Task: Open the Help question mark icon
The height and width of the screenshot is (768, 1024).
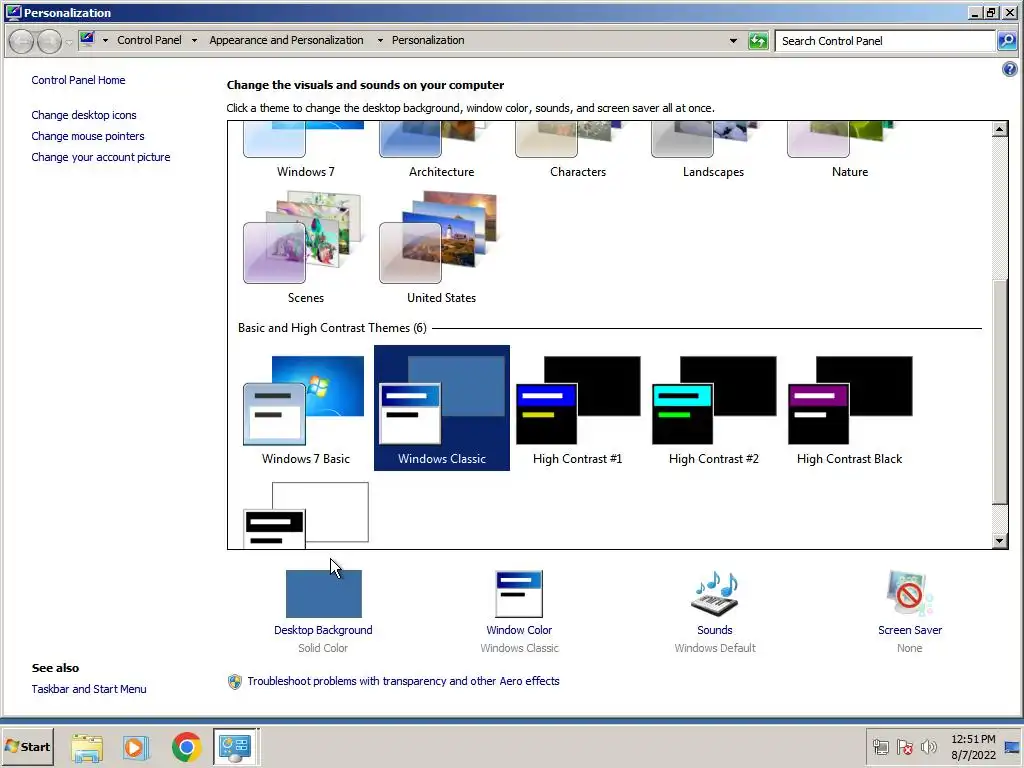Action: (x=1010, y=69)
